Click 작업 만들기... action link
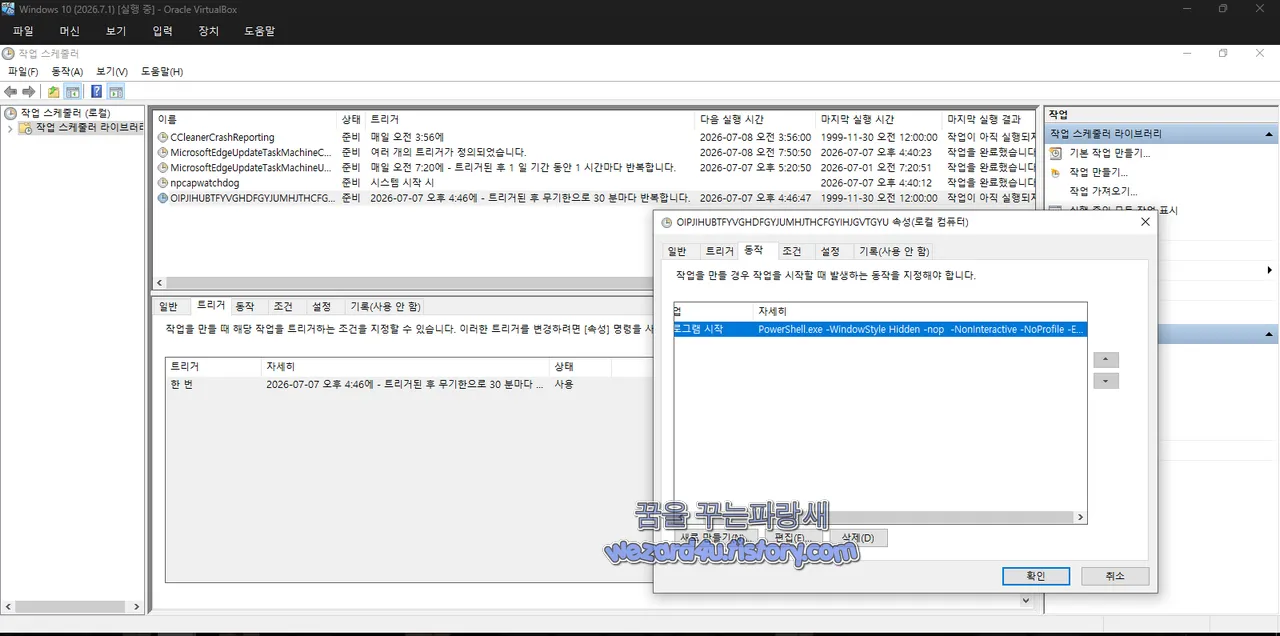1280x636 pixels. click(1098, 172)
